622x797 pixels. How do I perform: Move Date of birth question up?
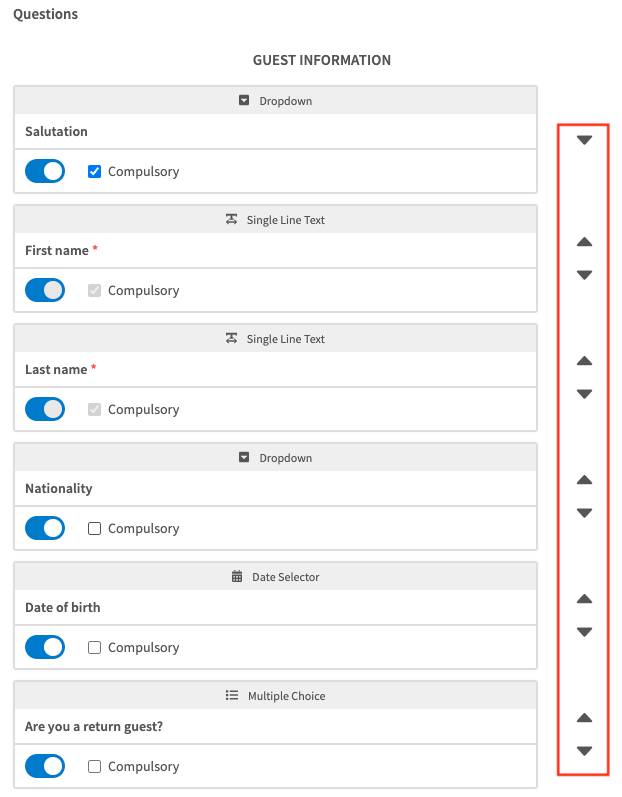[585, 599]
